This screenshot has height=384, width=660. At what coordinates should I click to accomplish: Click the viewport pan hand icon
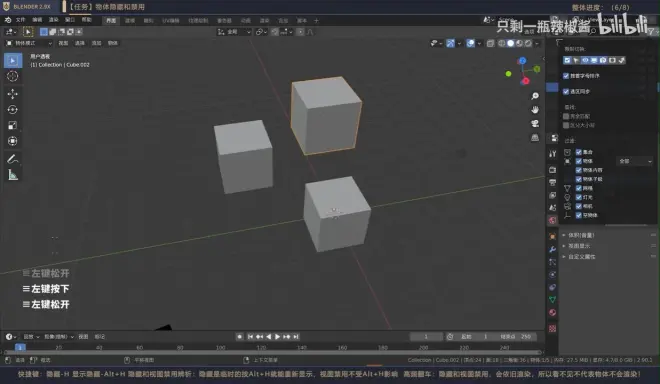(535, 109)
